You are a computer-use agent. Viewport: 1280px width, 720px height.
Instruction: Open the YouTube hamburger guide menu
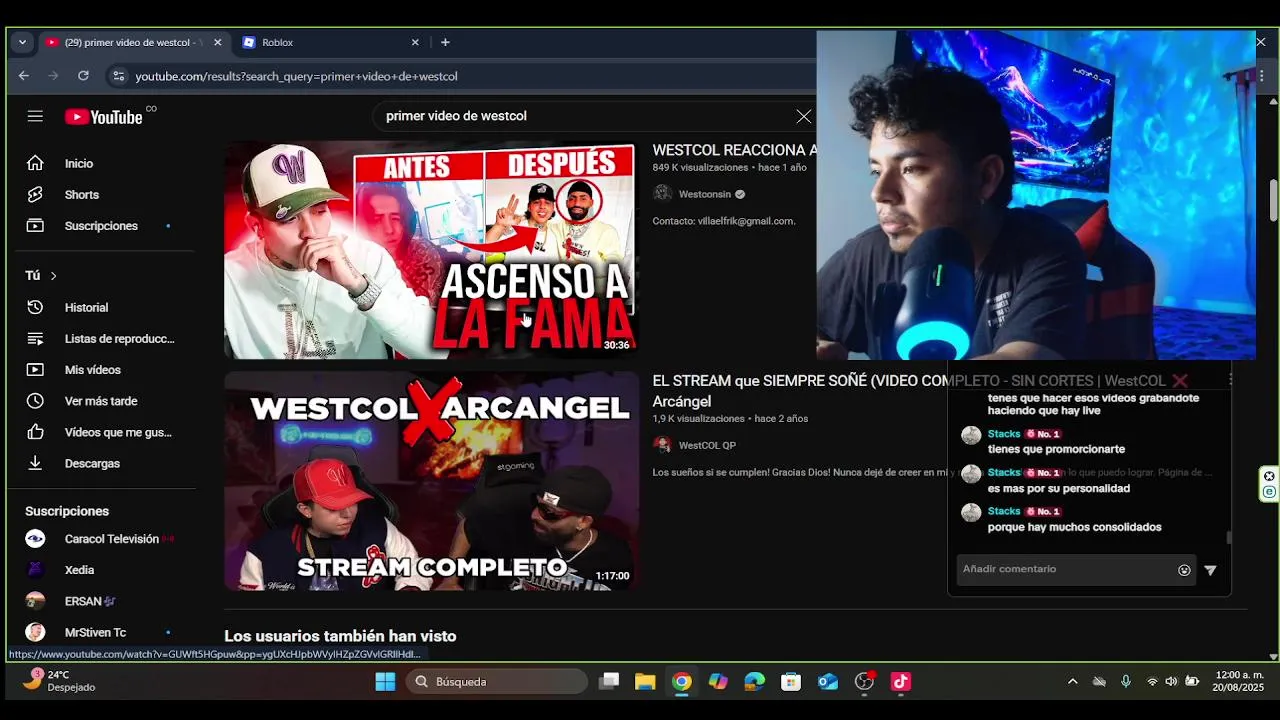[35, 116]
